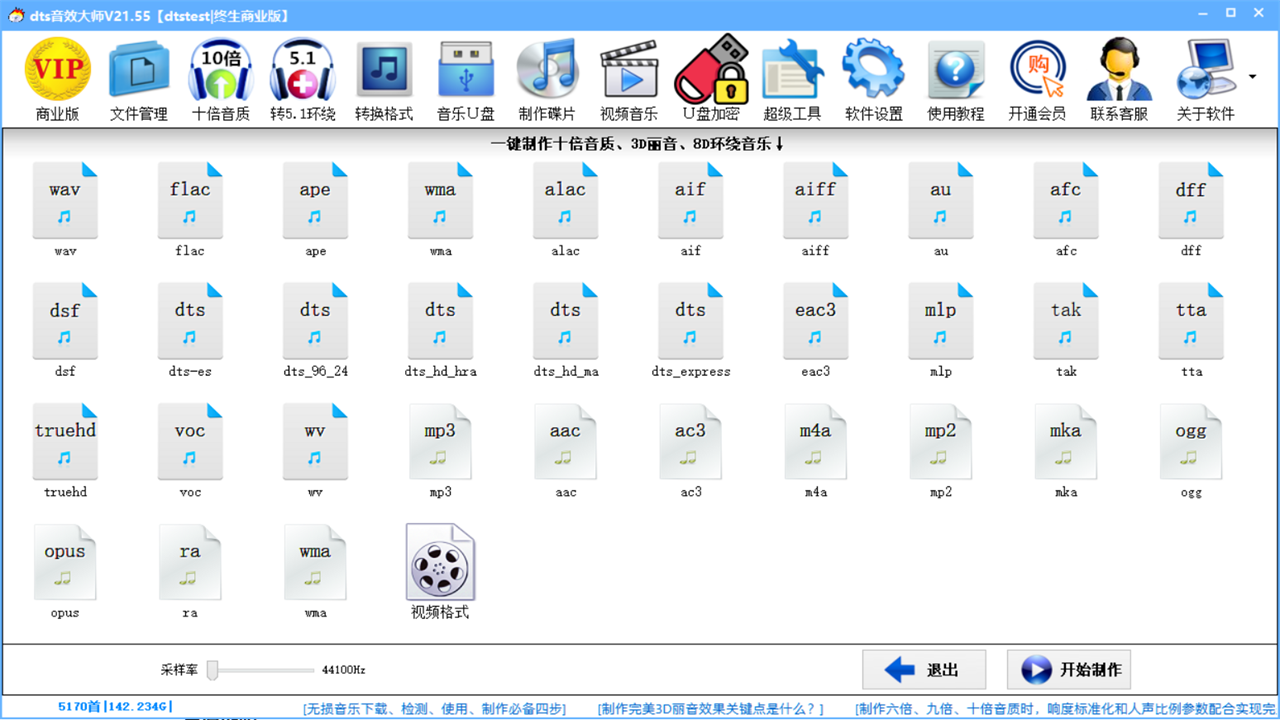Open the U盘加密 encryption tool
1280x720 pixels.
click(711, 78)
